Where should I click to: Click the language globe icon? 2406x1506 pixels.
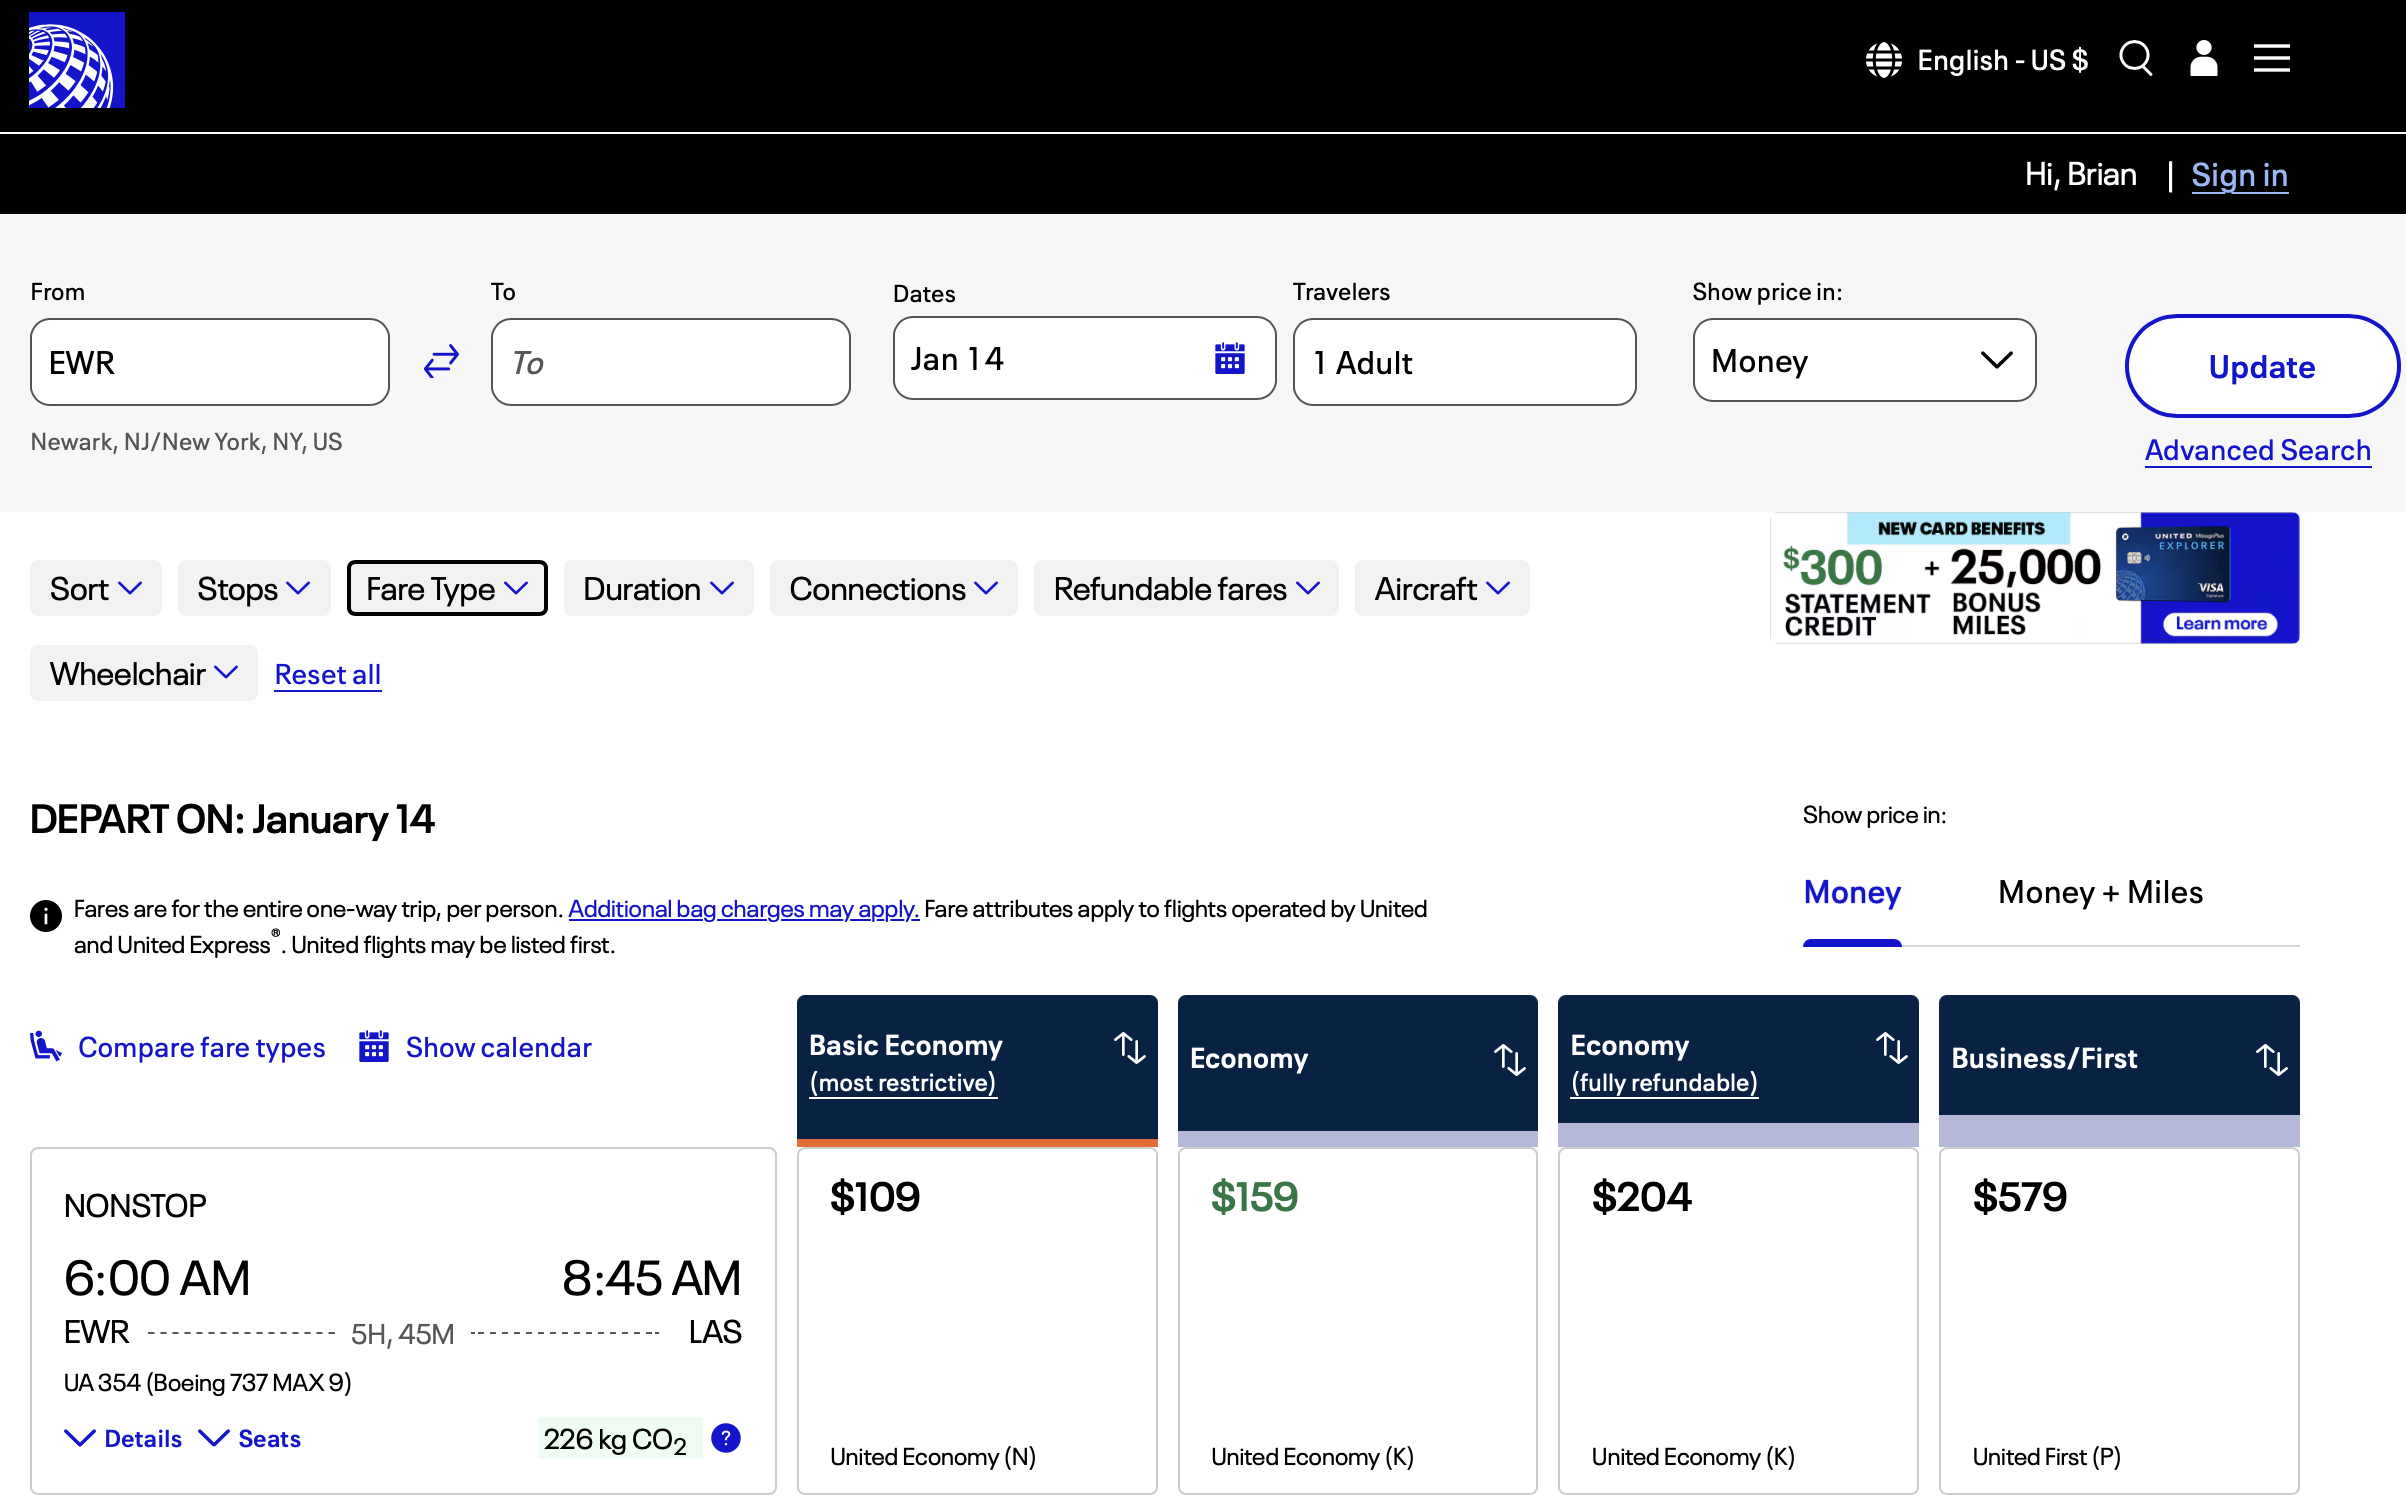(1884, 60)
